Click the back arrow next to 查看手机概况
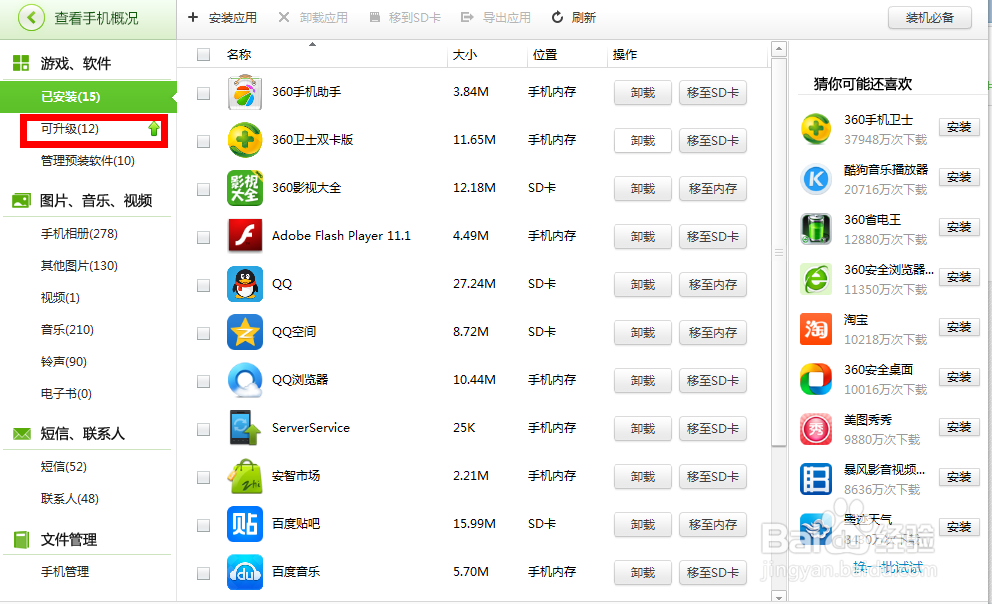The width and height of the screenshot is (992, 604). point(31,18)
